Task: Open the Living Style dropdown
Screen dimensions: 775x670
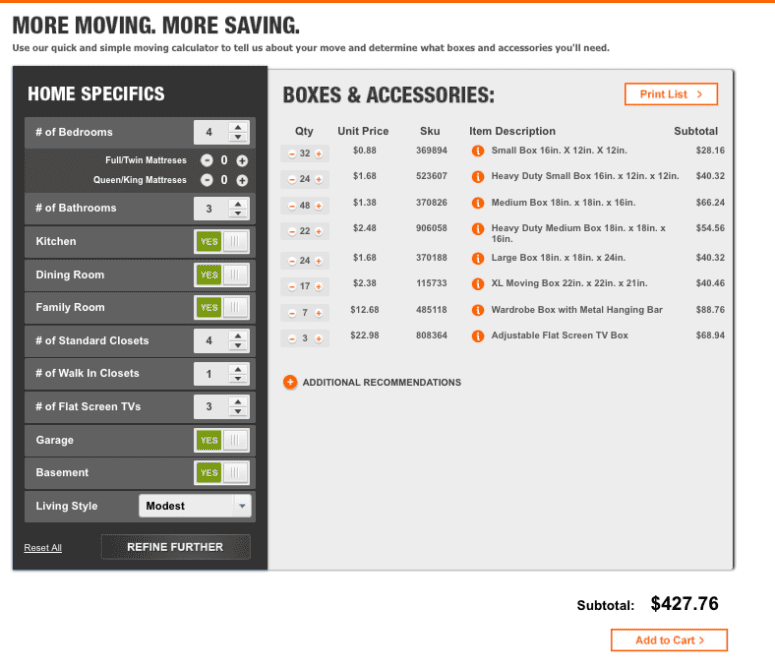Action: click(195, 506)
